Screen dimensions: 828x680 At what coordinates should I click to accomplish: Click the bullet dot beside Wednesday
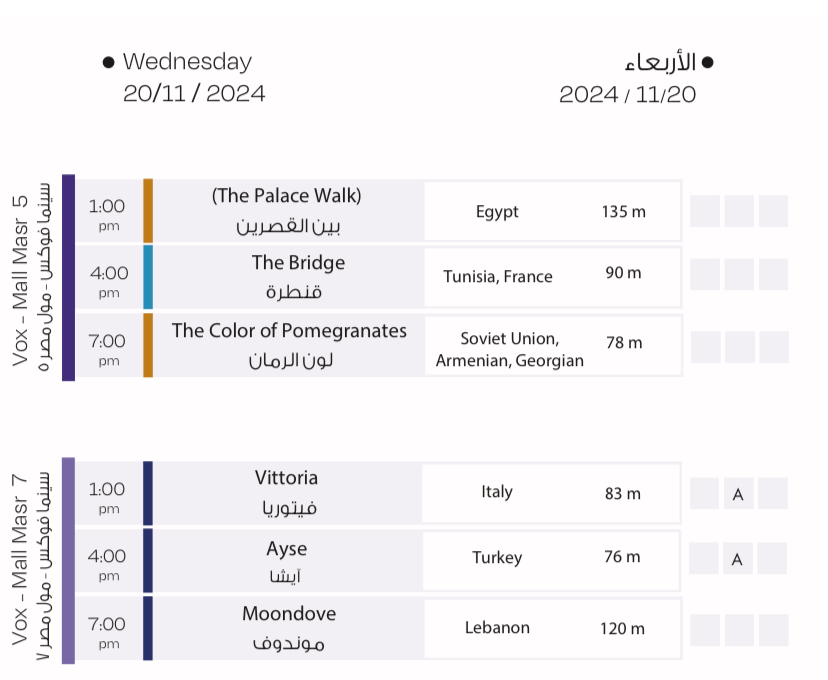tap(108, 62)
